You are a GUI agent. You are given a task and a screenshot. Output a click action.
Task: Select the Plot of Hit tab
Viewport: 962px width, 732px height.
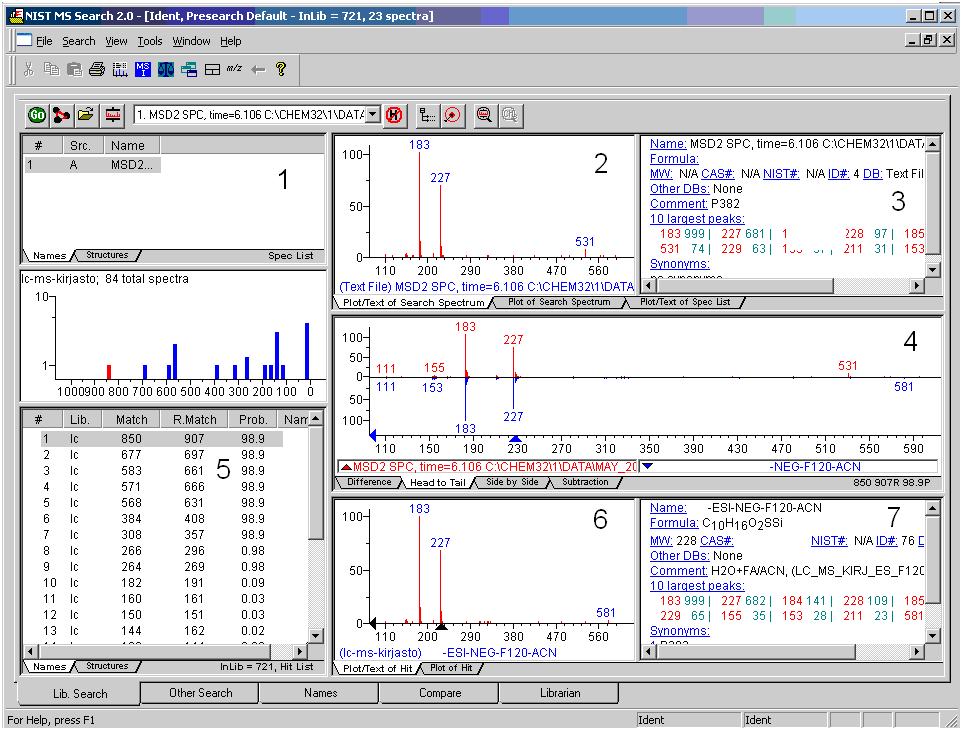pos(451,668)
